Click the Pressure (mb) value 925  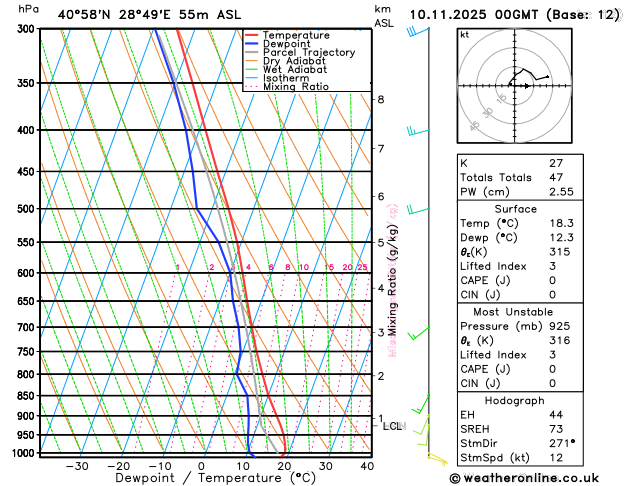[560, 326]
